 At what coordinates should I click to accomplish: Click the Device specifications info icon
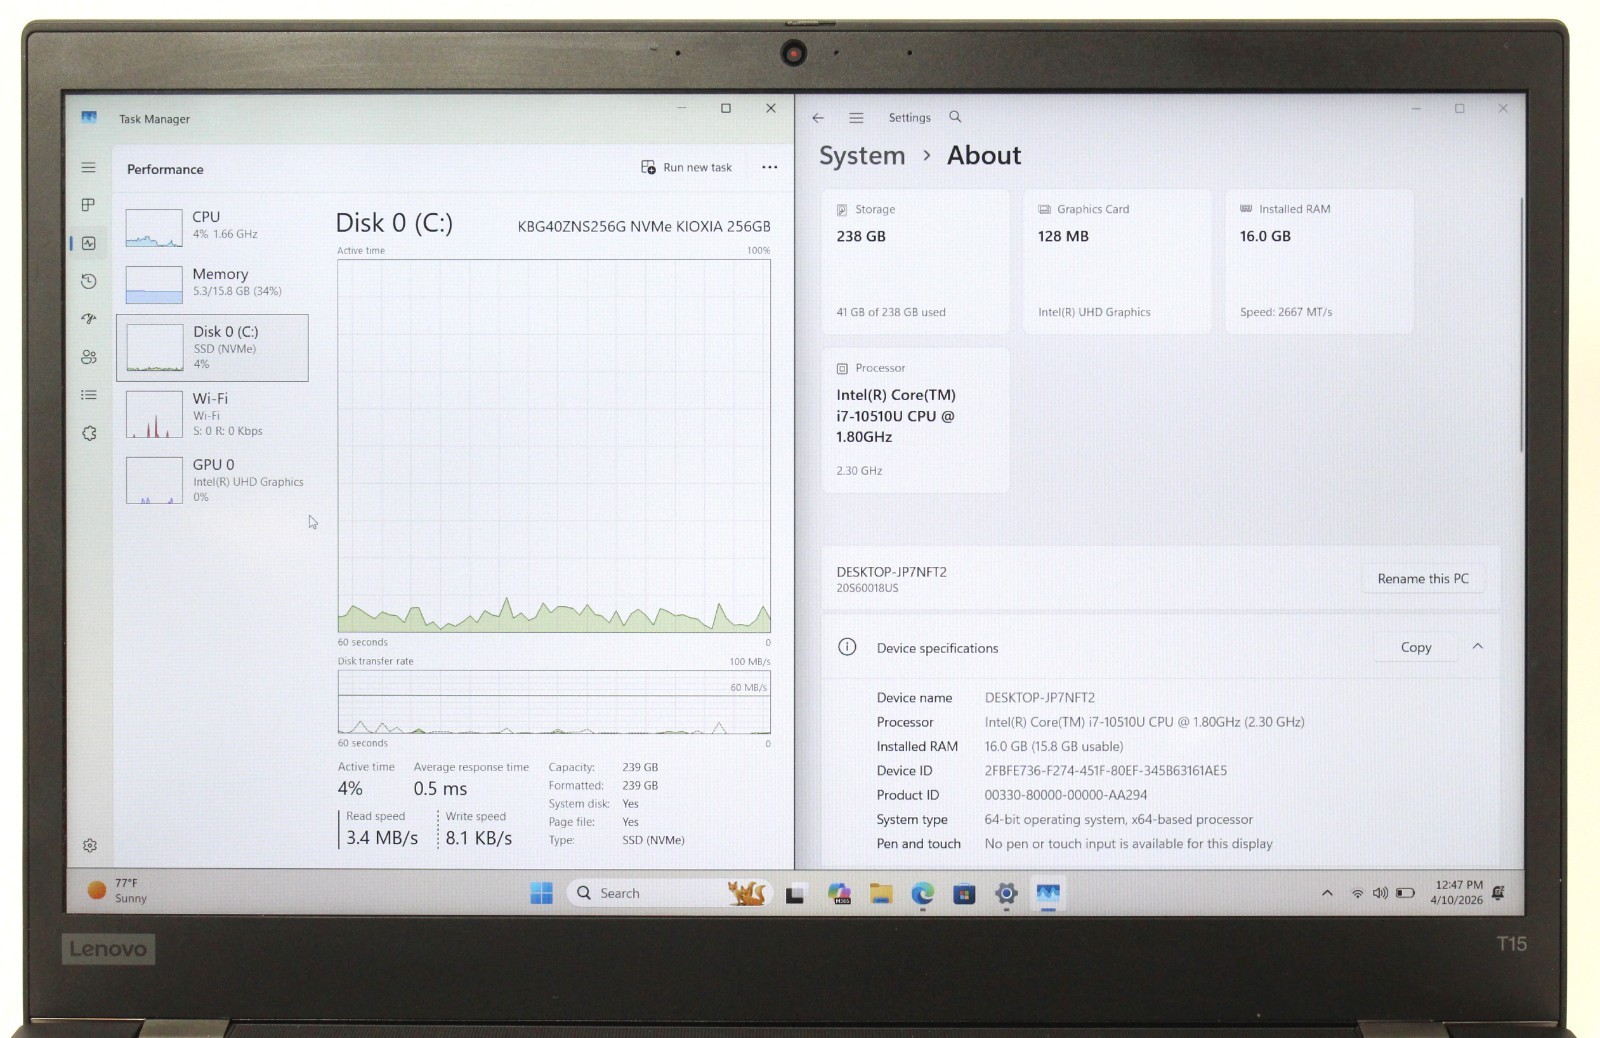(847, 647)
